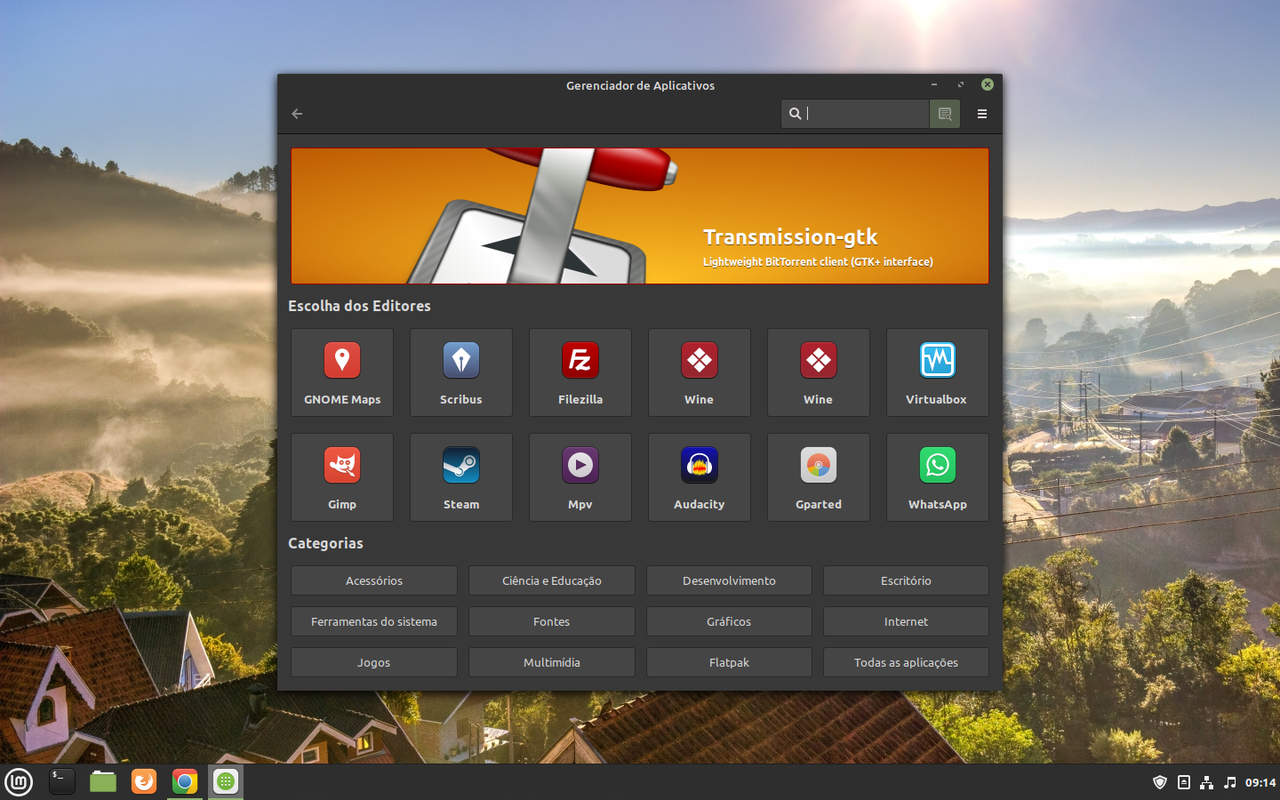Open the Transmission-gtk featured banner
The width and height of the screenshot is (1280, 800).
click(640, 216)
